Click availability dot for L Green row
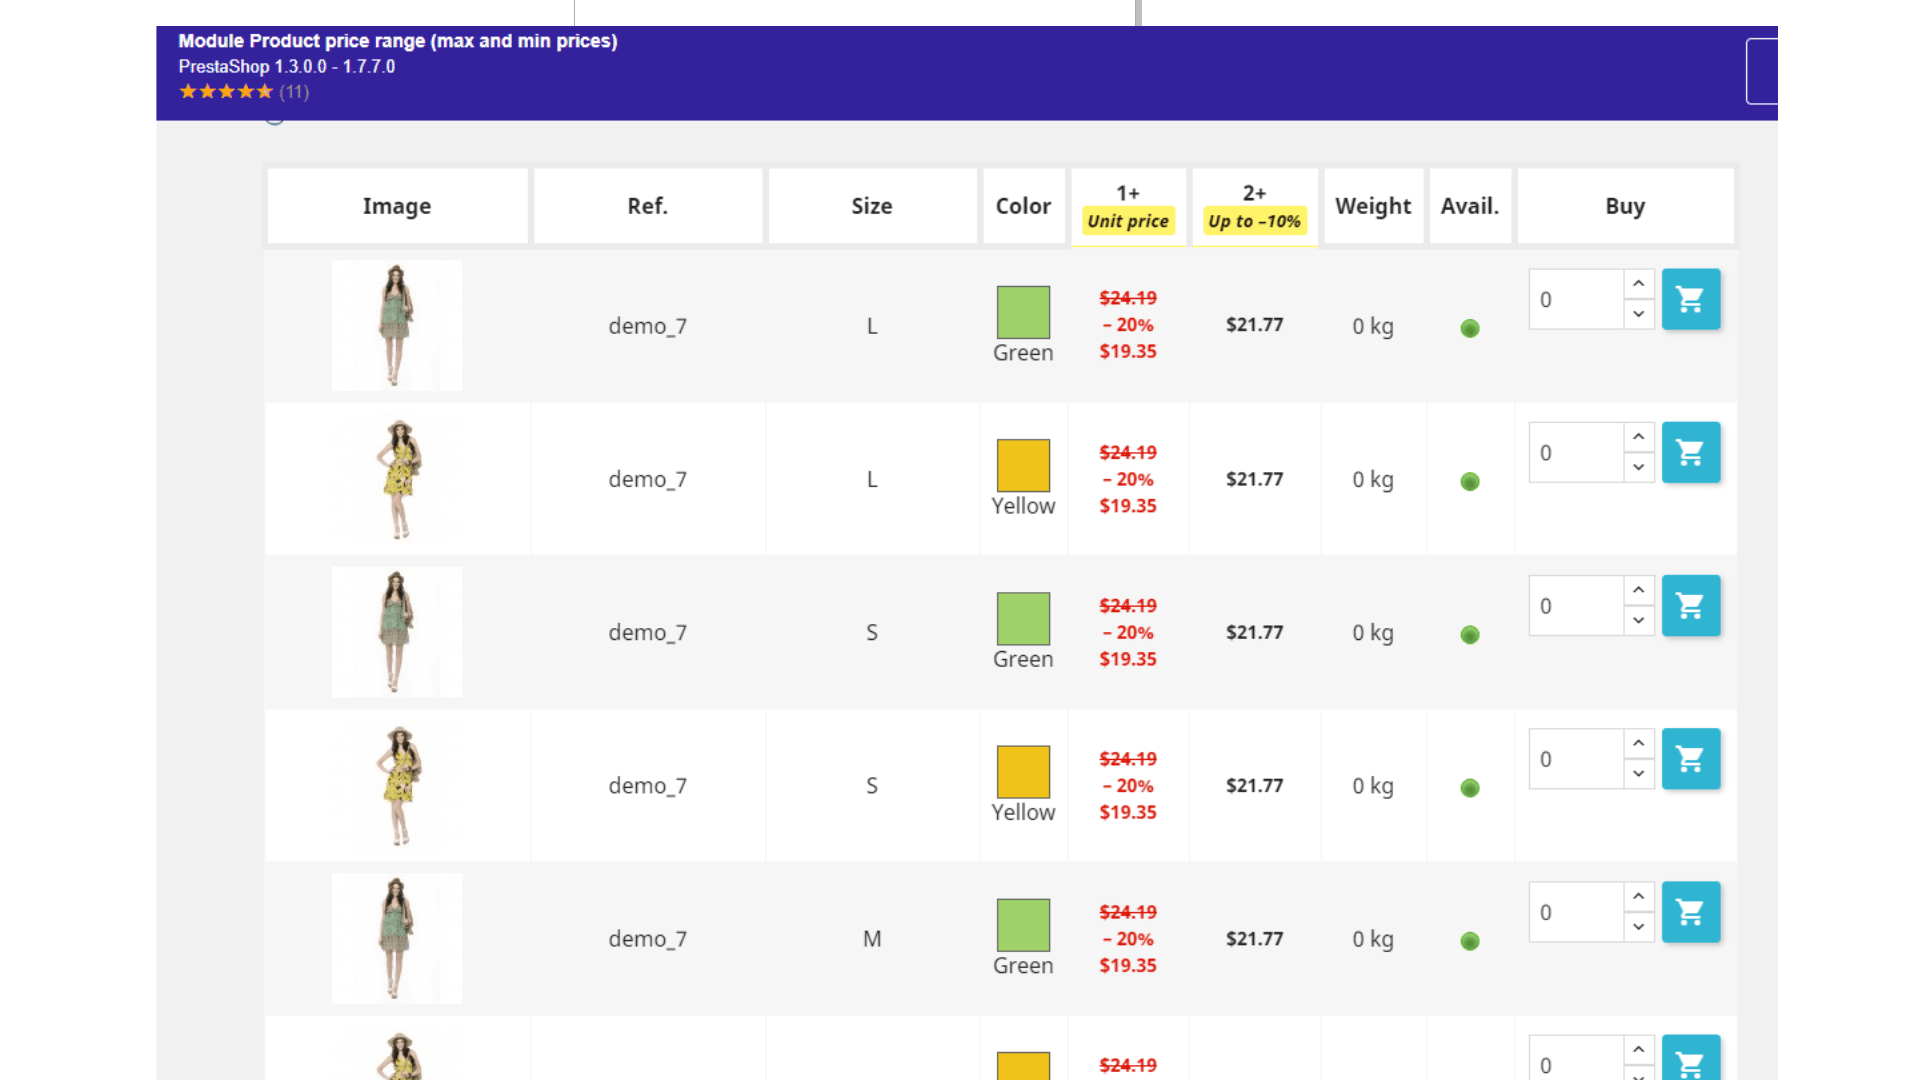Screen dimensions: 1920x1080 pyautogui.click(x=1470, y=328)
